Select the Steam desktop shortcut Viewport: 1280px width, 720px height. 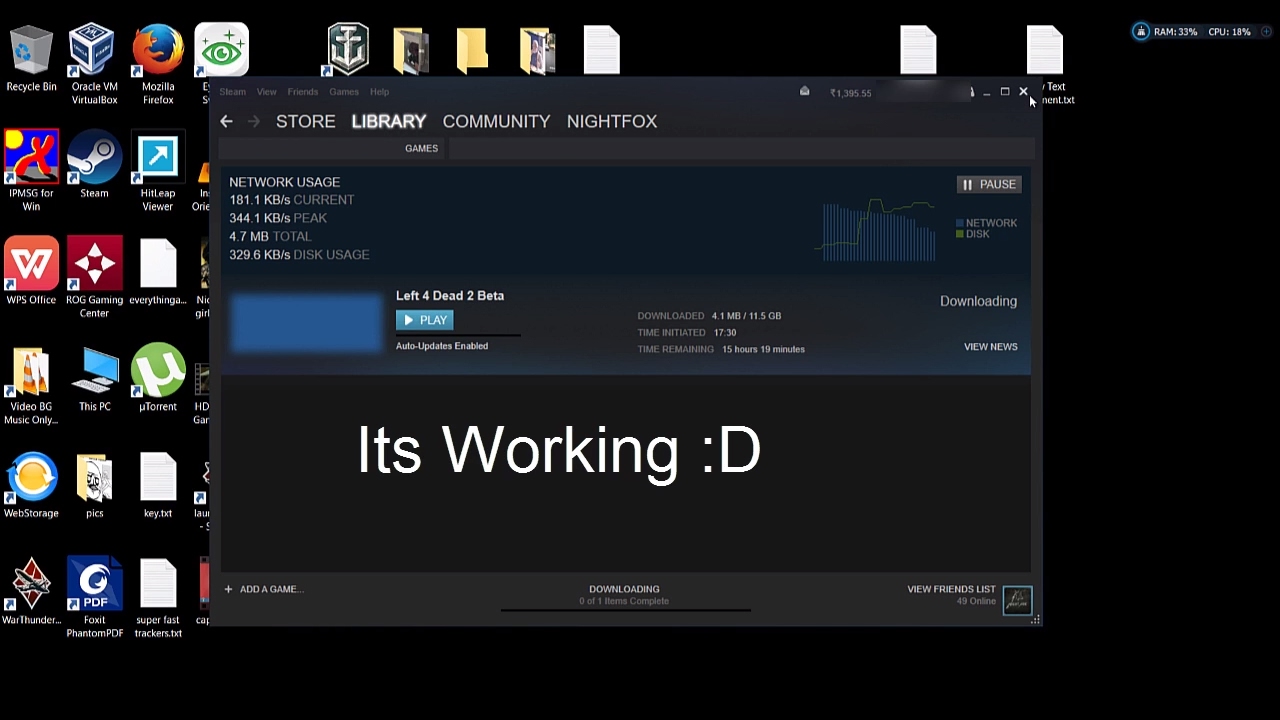click(x=94, y=165)
